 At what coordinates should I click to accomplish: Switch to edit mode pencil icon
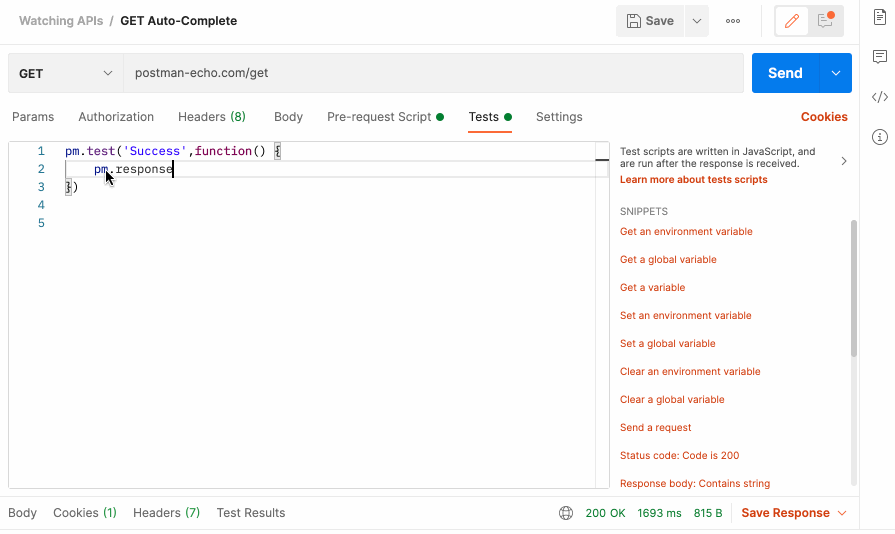point(793,21)
